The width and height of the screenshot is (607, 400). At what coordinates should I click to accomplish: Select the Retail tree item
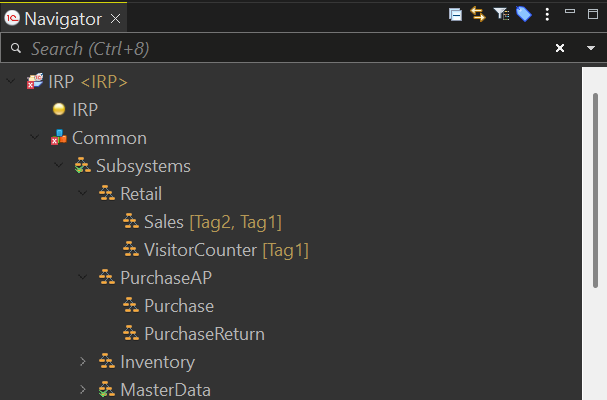(x=141, y=194)
